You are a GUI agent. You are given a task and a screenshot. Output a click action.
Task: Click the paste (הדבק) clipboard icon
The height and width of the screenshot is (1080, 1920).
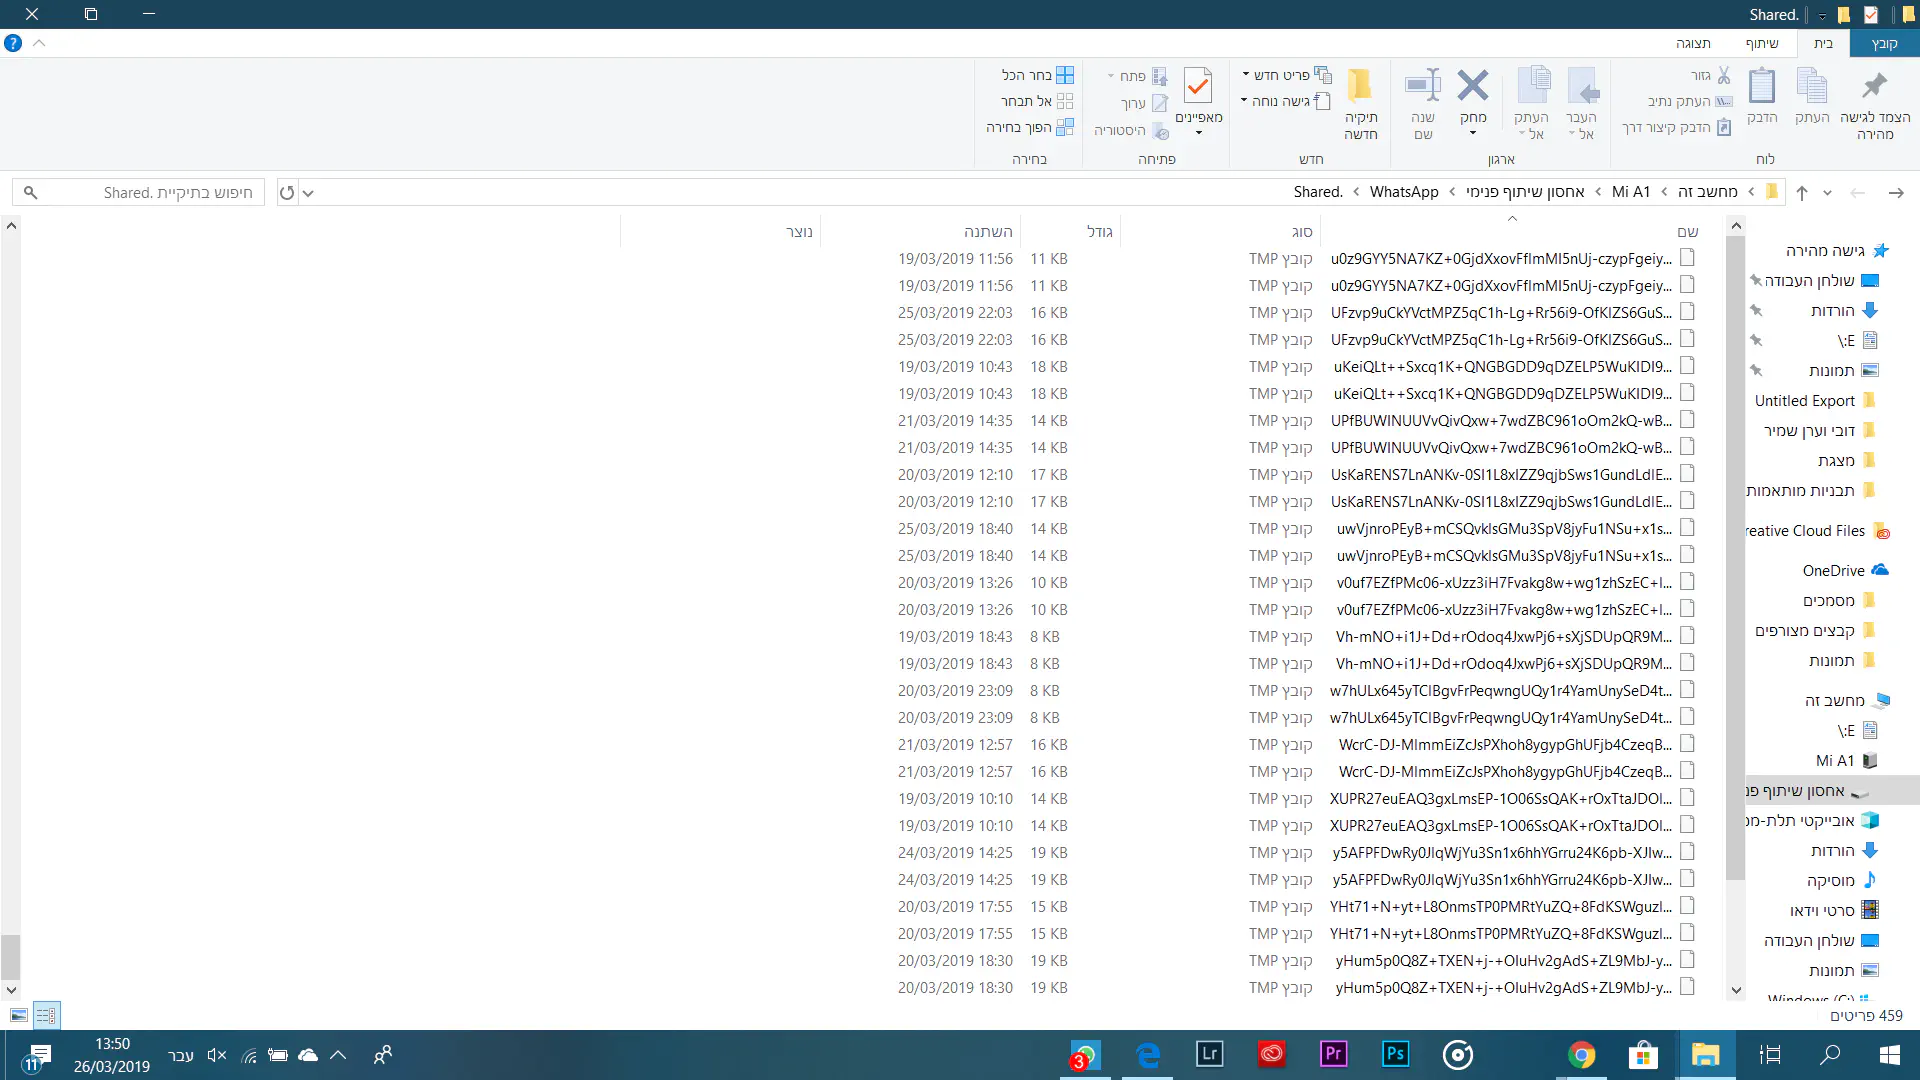point(1762,87)
